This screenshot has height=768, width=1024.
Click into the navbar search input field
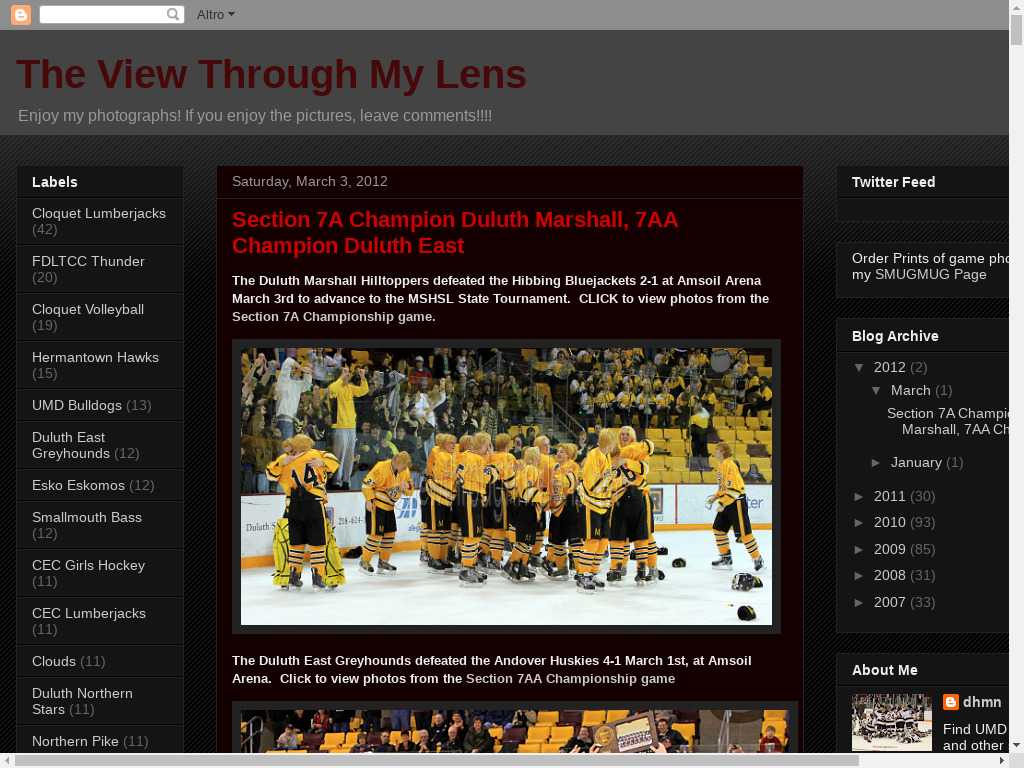102,15
